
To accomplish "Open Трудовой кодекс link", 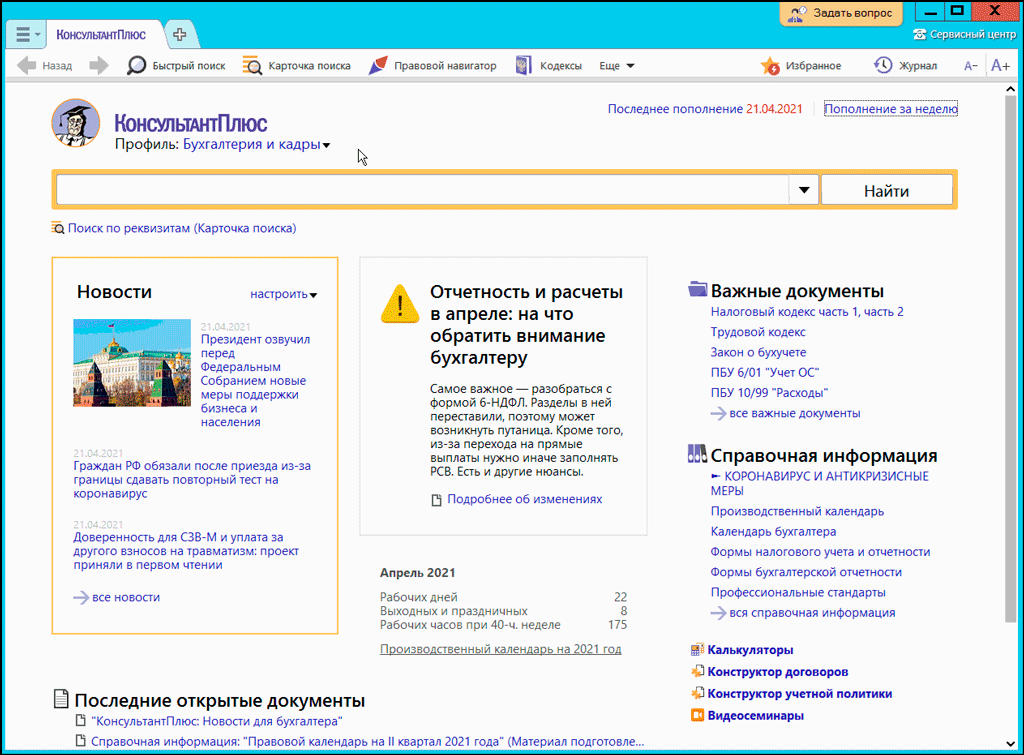I will 758,332.
